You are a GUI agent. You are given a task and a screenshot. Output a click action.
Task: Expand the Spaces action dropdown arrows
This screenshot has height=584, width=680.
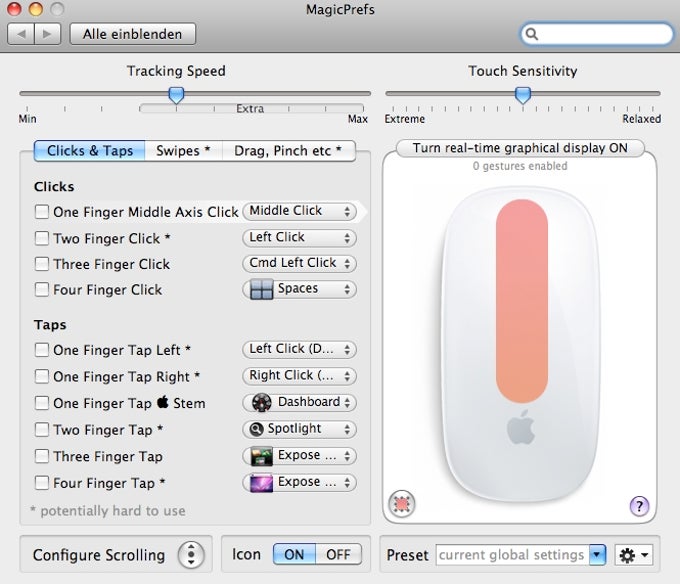[x=347, y=289]
